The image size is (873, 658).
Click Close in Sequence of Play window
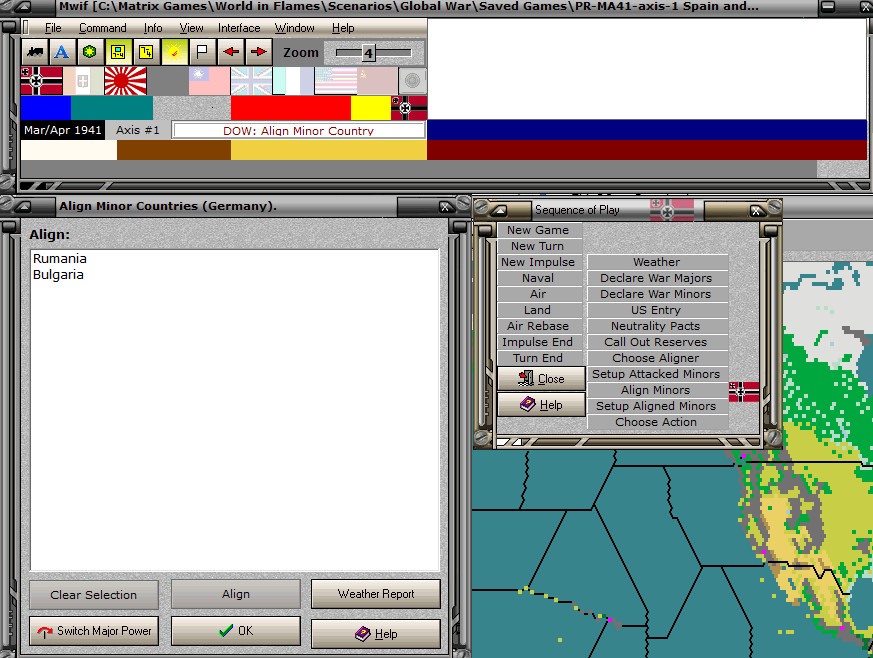pos(541,379)
